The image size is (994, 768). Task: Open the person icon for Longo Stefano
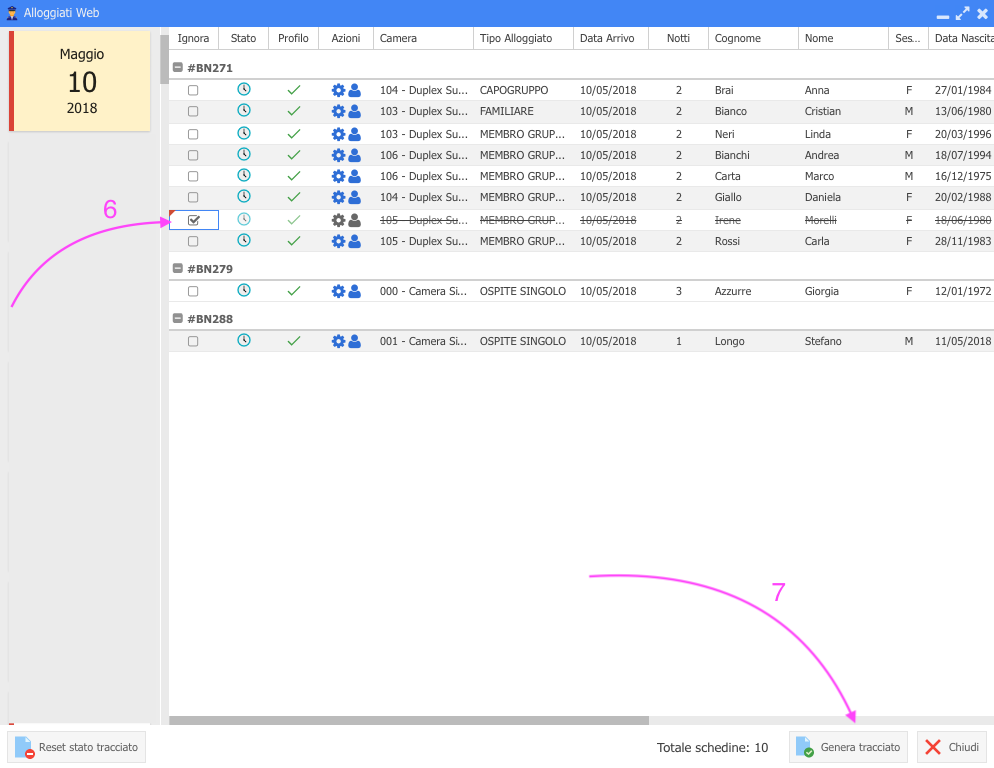tap(354, 341)
